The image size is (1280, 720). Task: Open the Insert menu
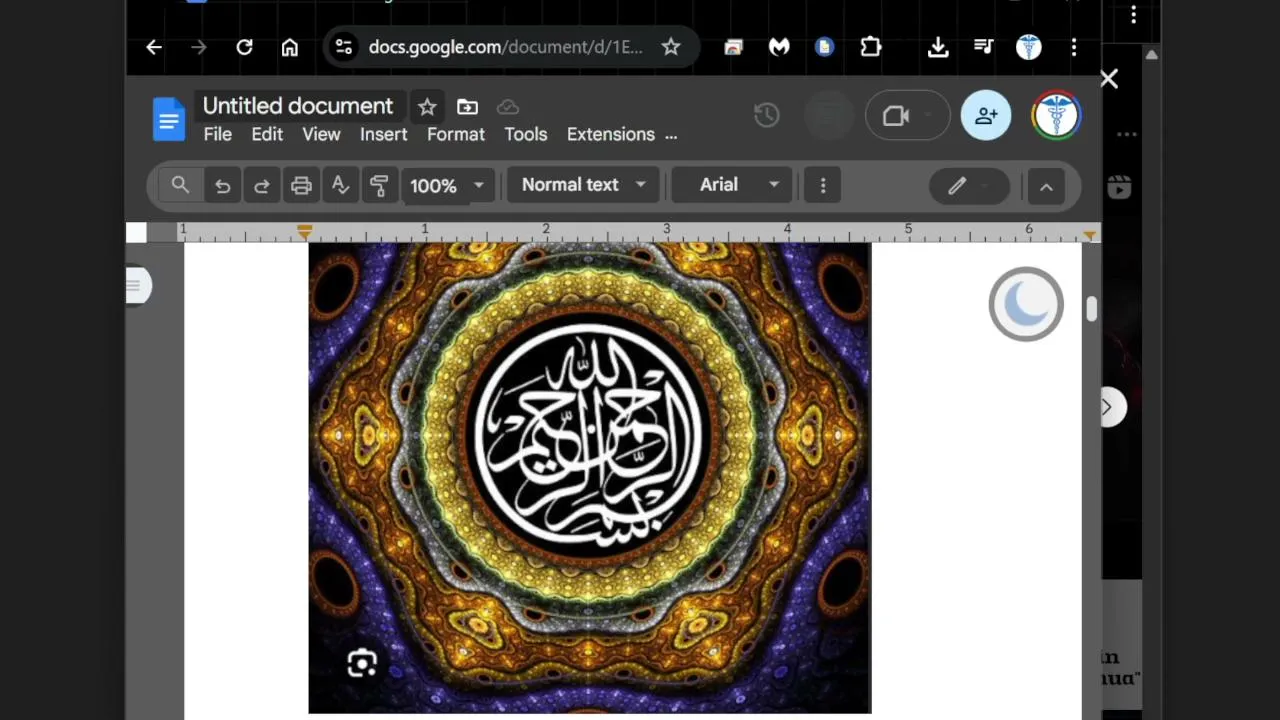[x=384, y=134]
